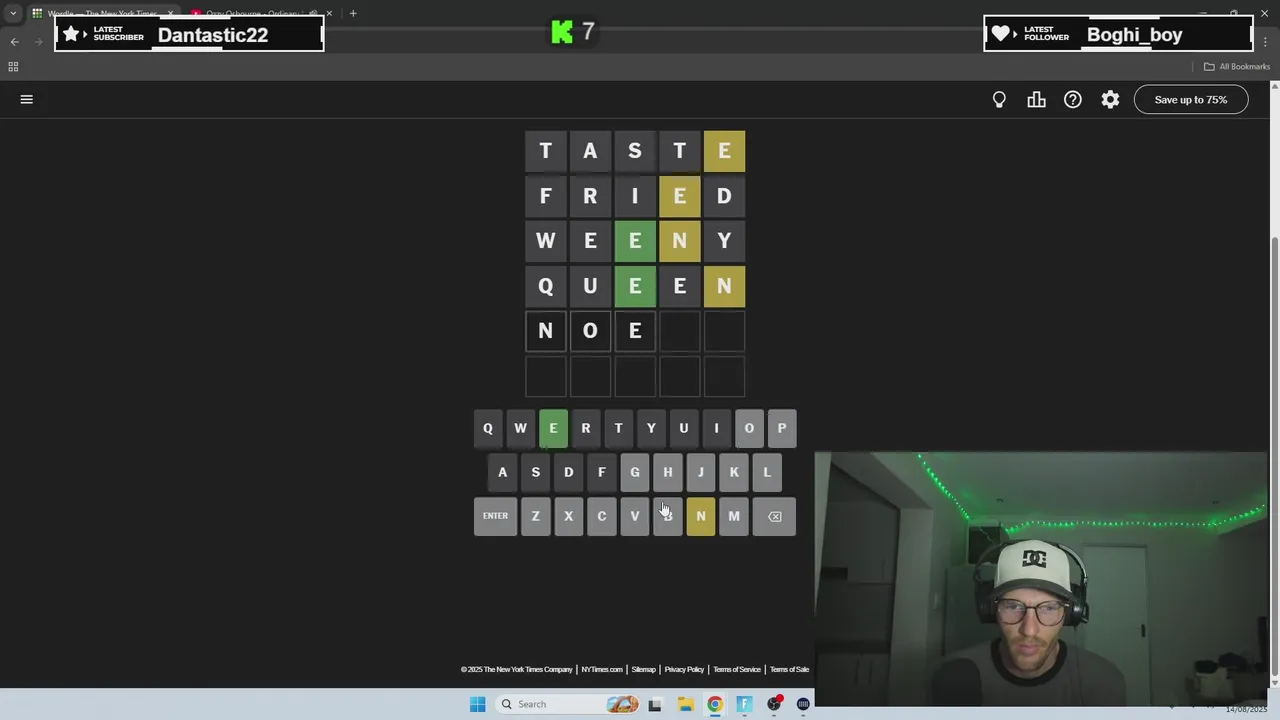This screenshot has width=1280, height=720.
Task: Click the H key on the Wordle keyboard
Action: pyautogui.click(x=667, y=472)
